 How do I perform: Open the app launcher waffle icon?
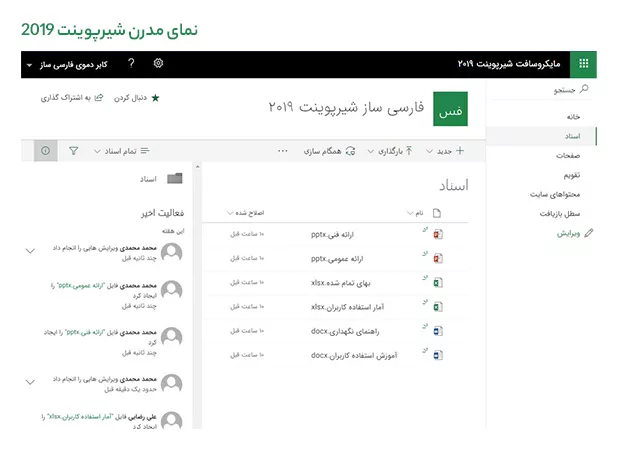(584, 64)
